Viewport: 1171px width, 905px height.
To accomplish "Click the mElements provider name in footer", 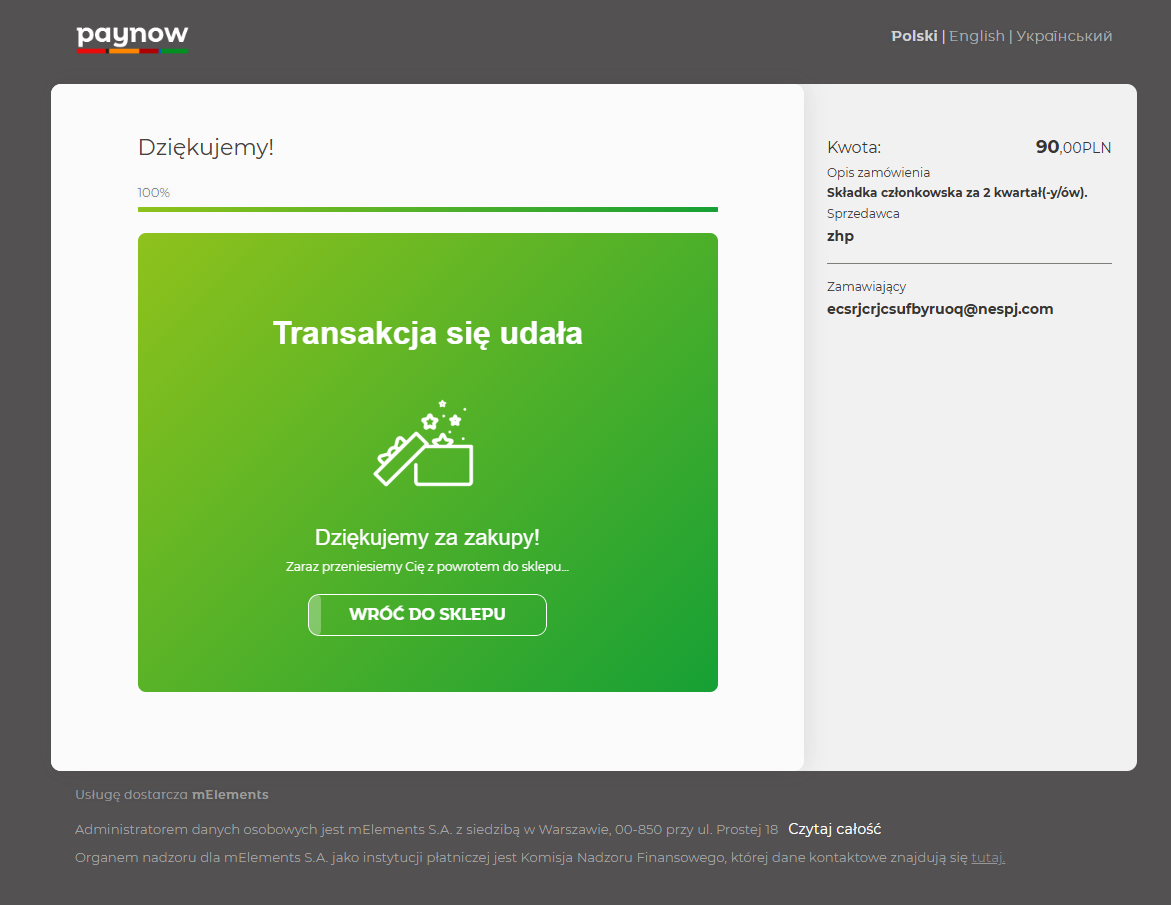I will click(230, 795).
